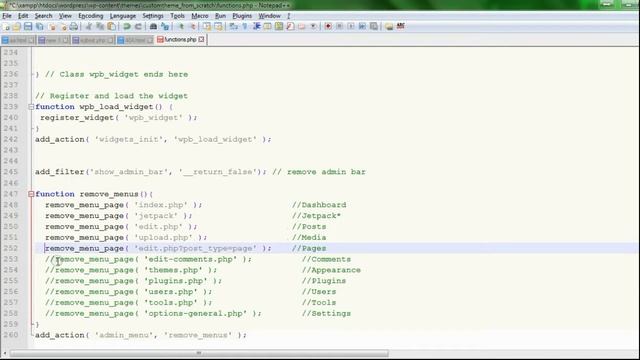Close the functions.php tab

pos(202,40)
